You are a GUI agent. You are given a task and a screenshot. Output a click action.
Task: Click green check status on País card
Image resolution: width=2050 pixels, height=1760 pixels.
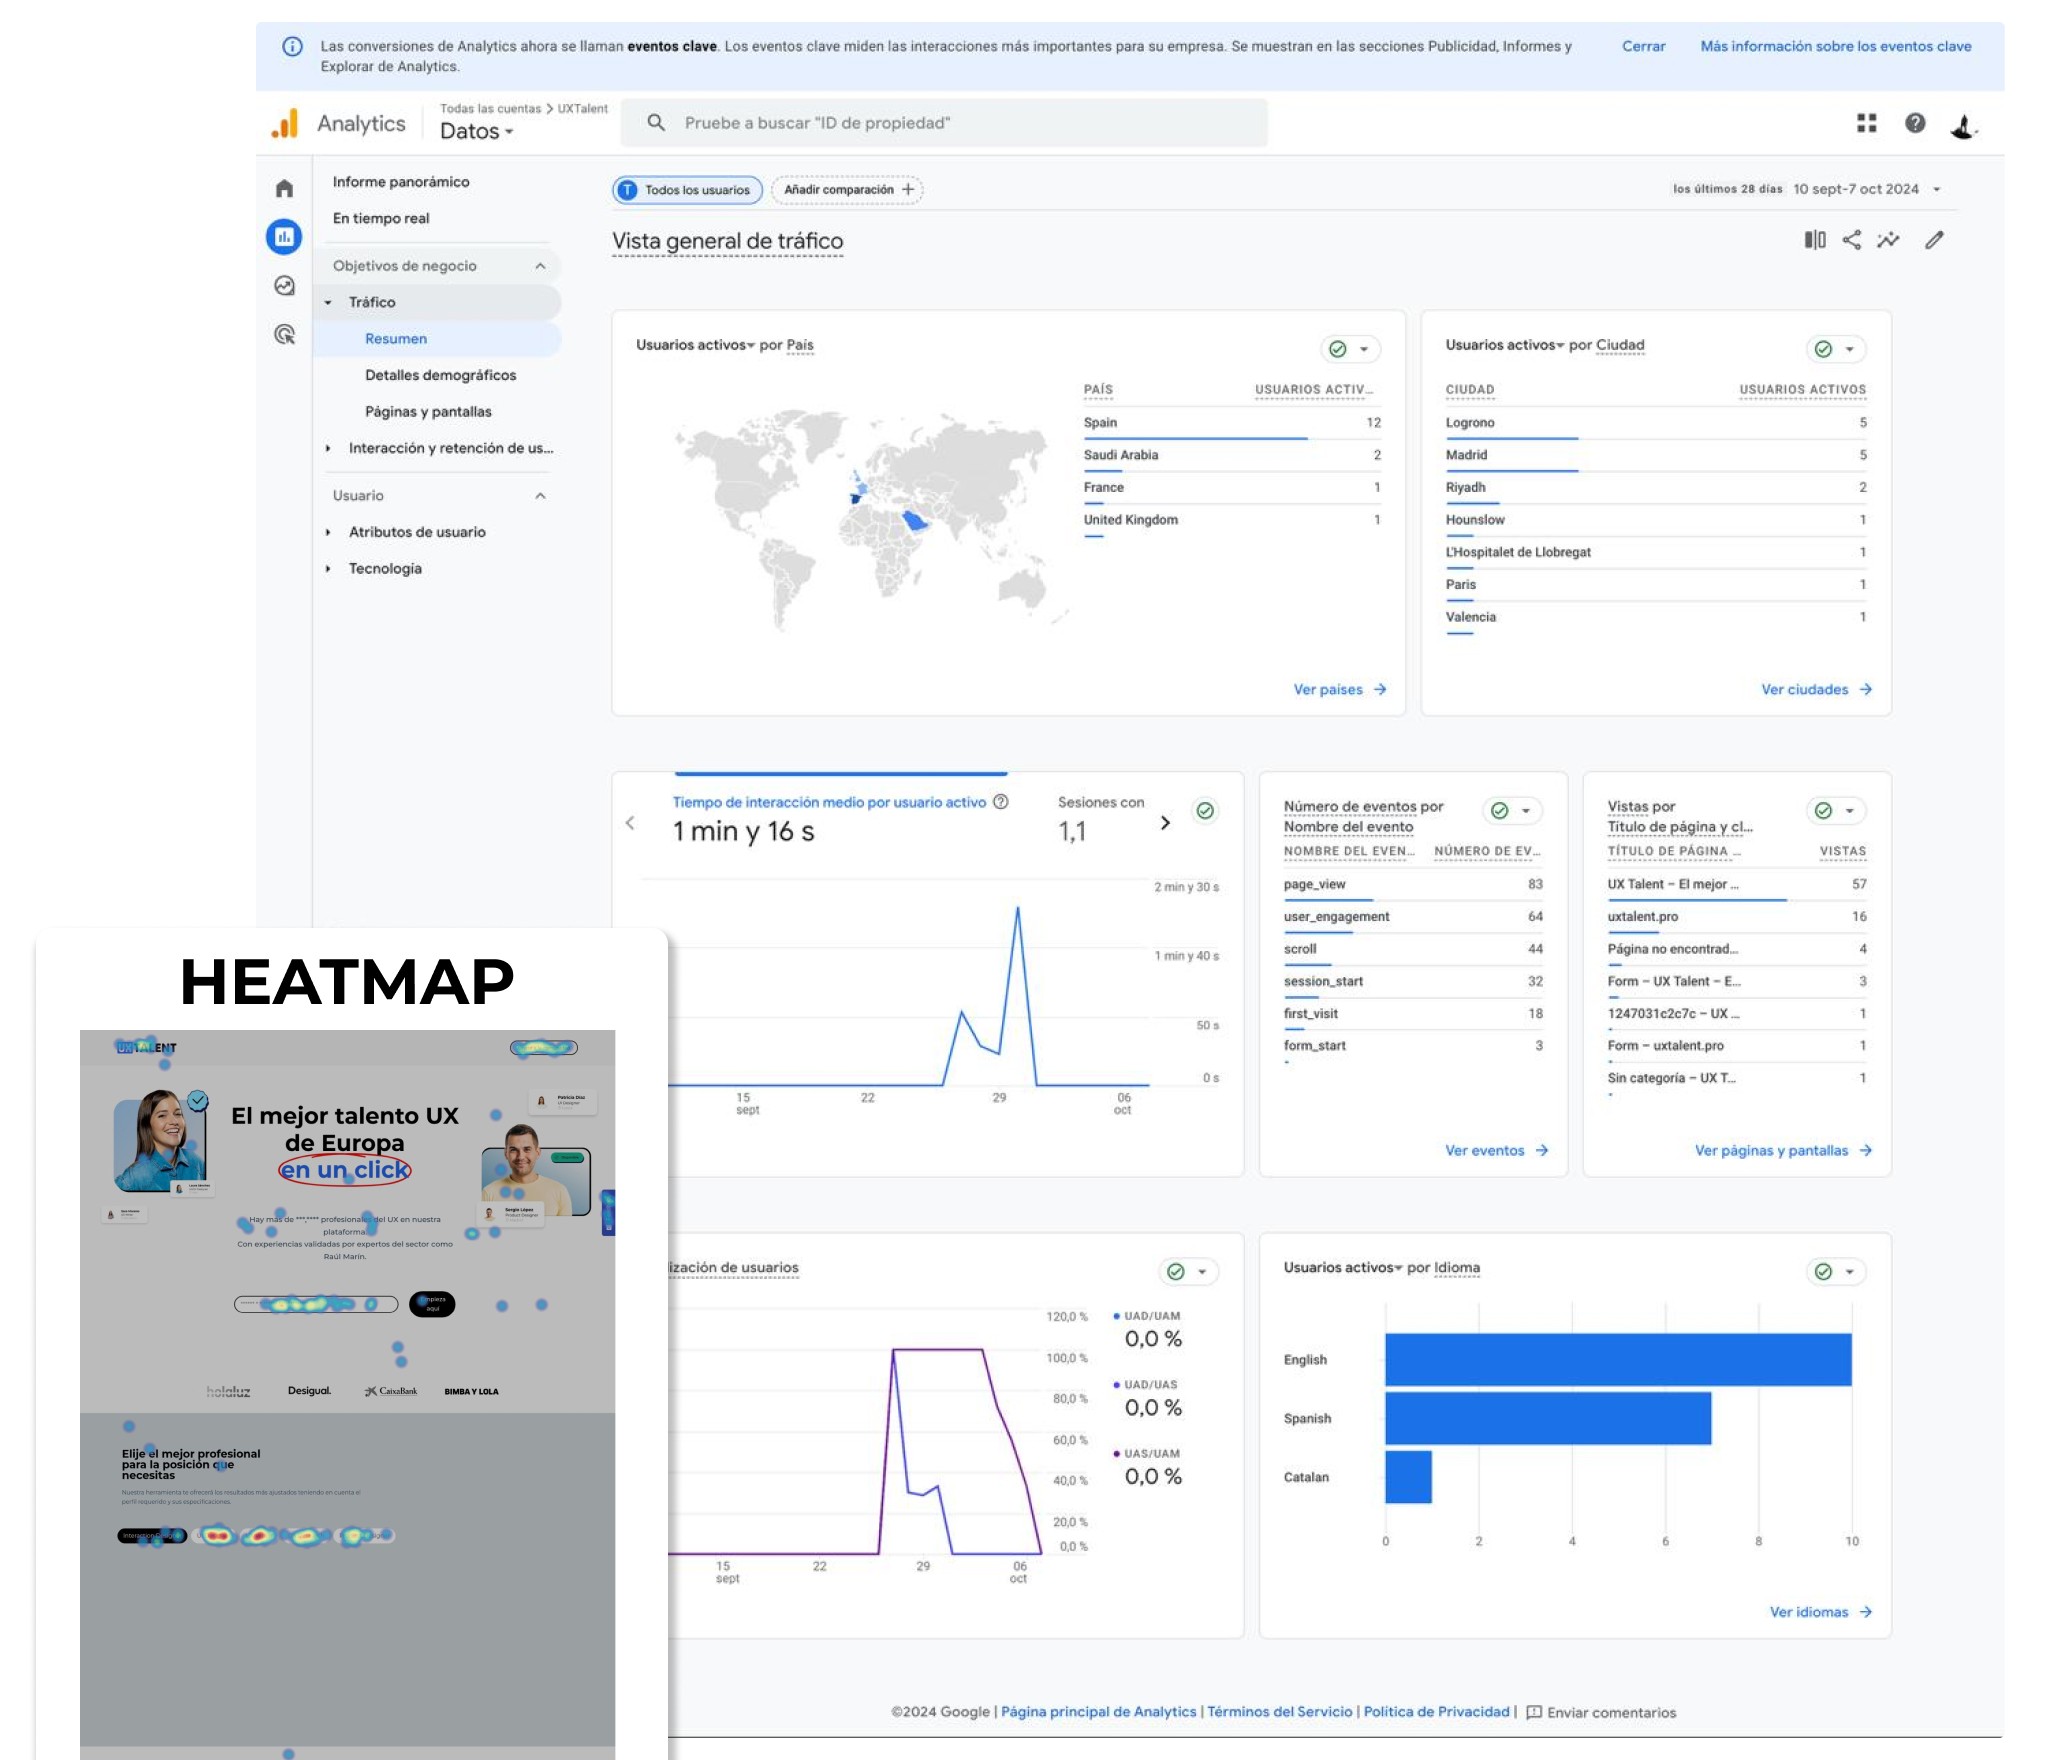point(1337,349)
